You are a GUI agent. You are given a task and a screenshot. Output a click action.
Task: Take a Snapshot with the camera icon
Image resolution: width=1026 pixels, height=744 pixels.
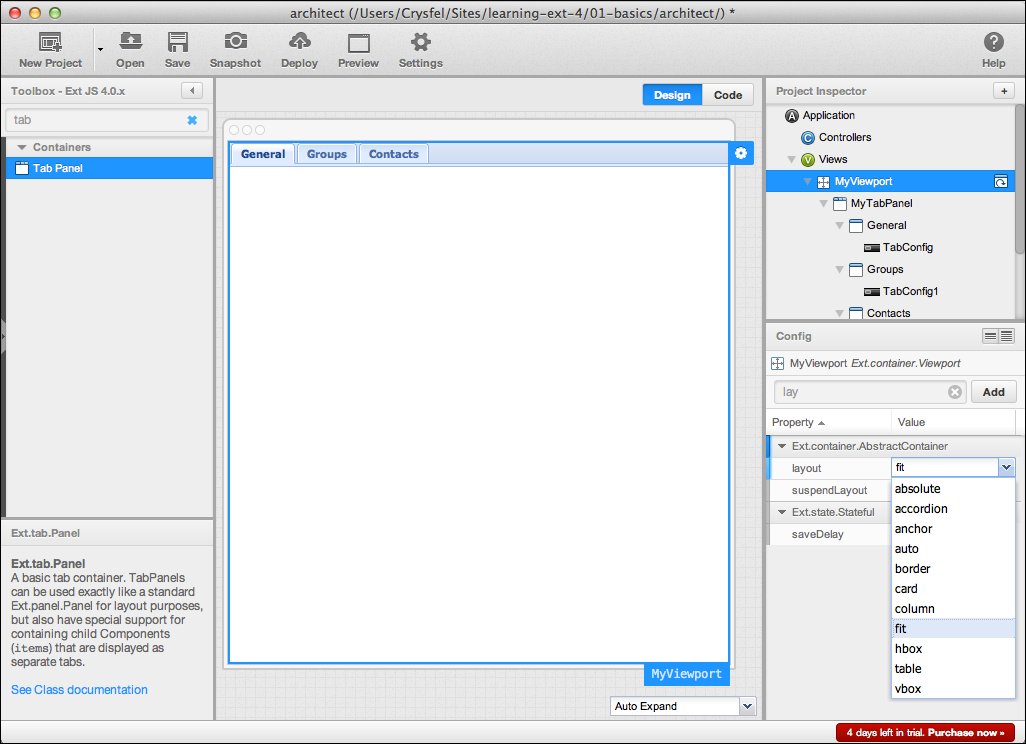tap(236, 41)
